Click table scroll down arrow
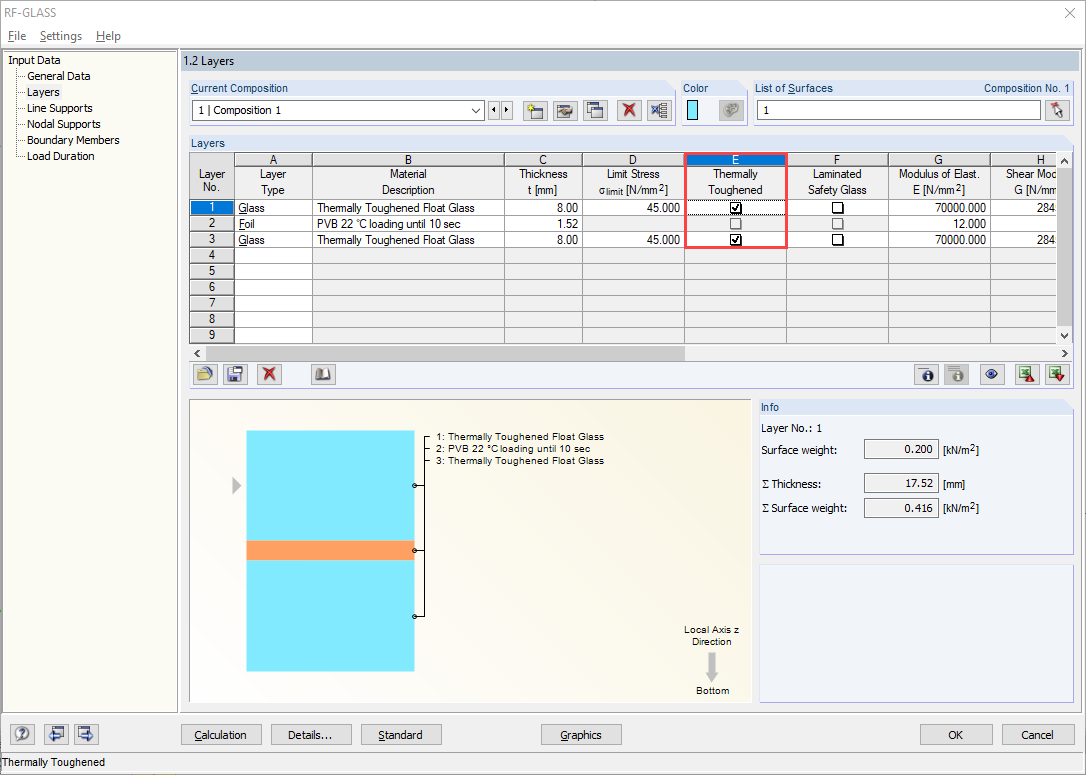The height and width of the screenshot is (775, 1086). [1065, 336]
